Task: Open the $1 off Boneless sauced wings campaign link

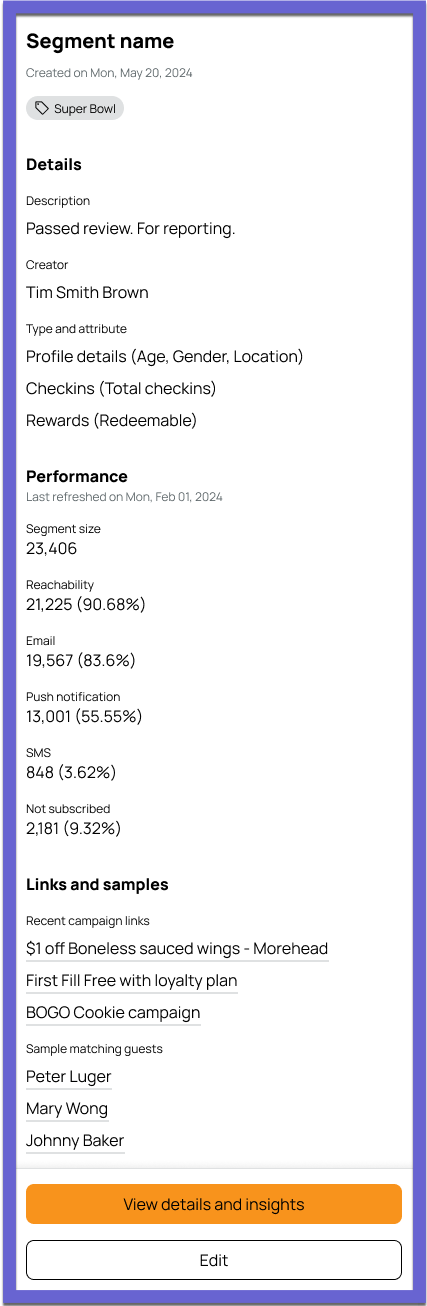Action: [177, 949]
